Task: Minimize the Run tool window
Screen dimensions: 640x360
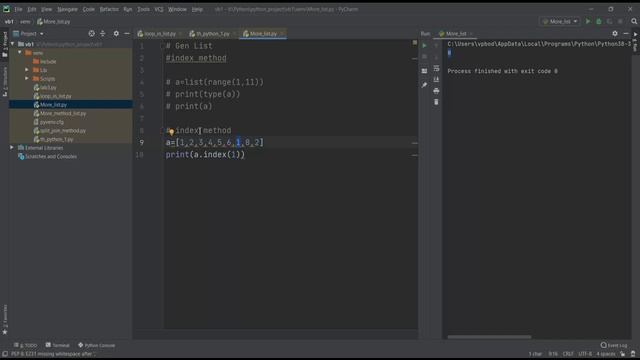Action: [x=626, y=33]
